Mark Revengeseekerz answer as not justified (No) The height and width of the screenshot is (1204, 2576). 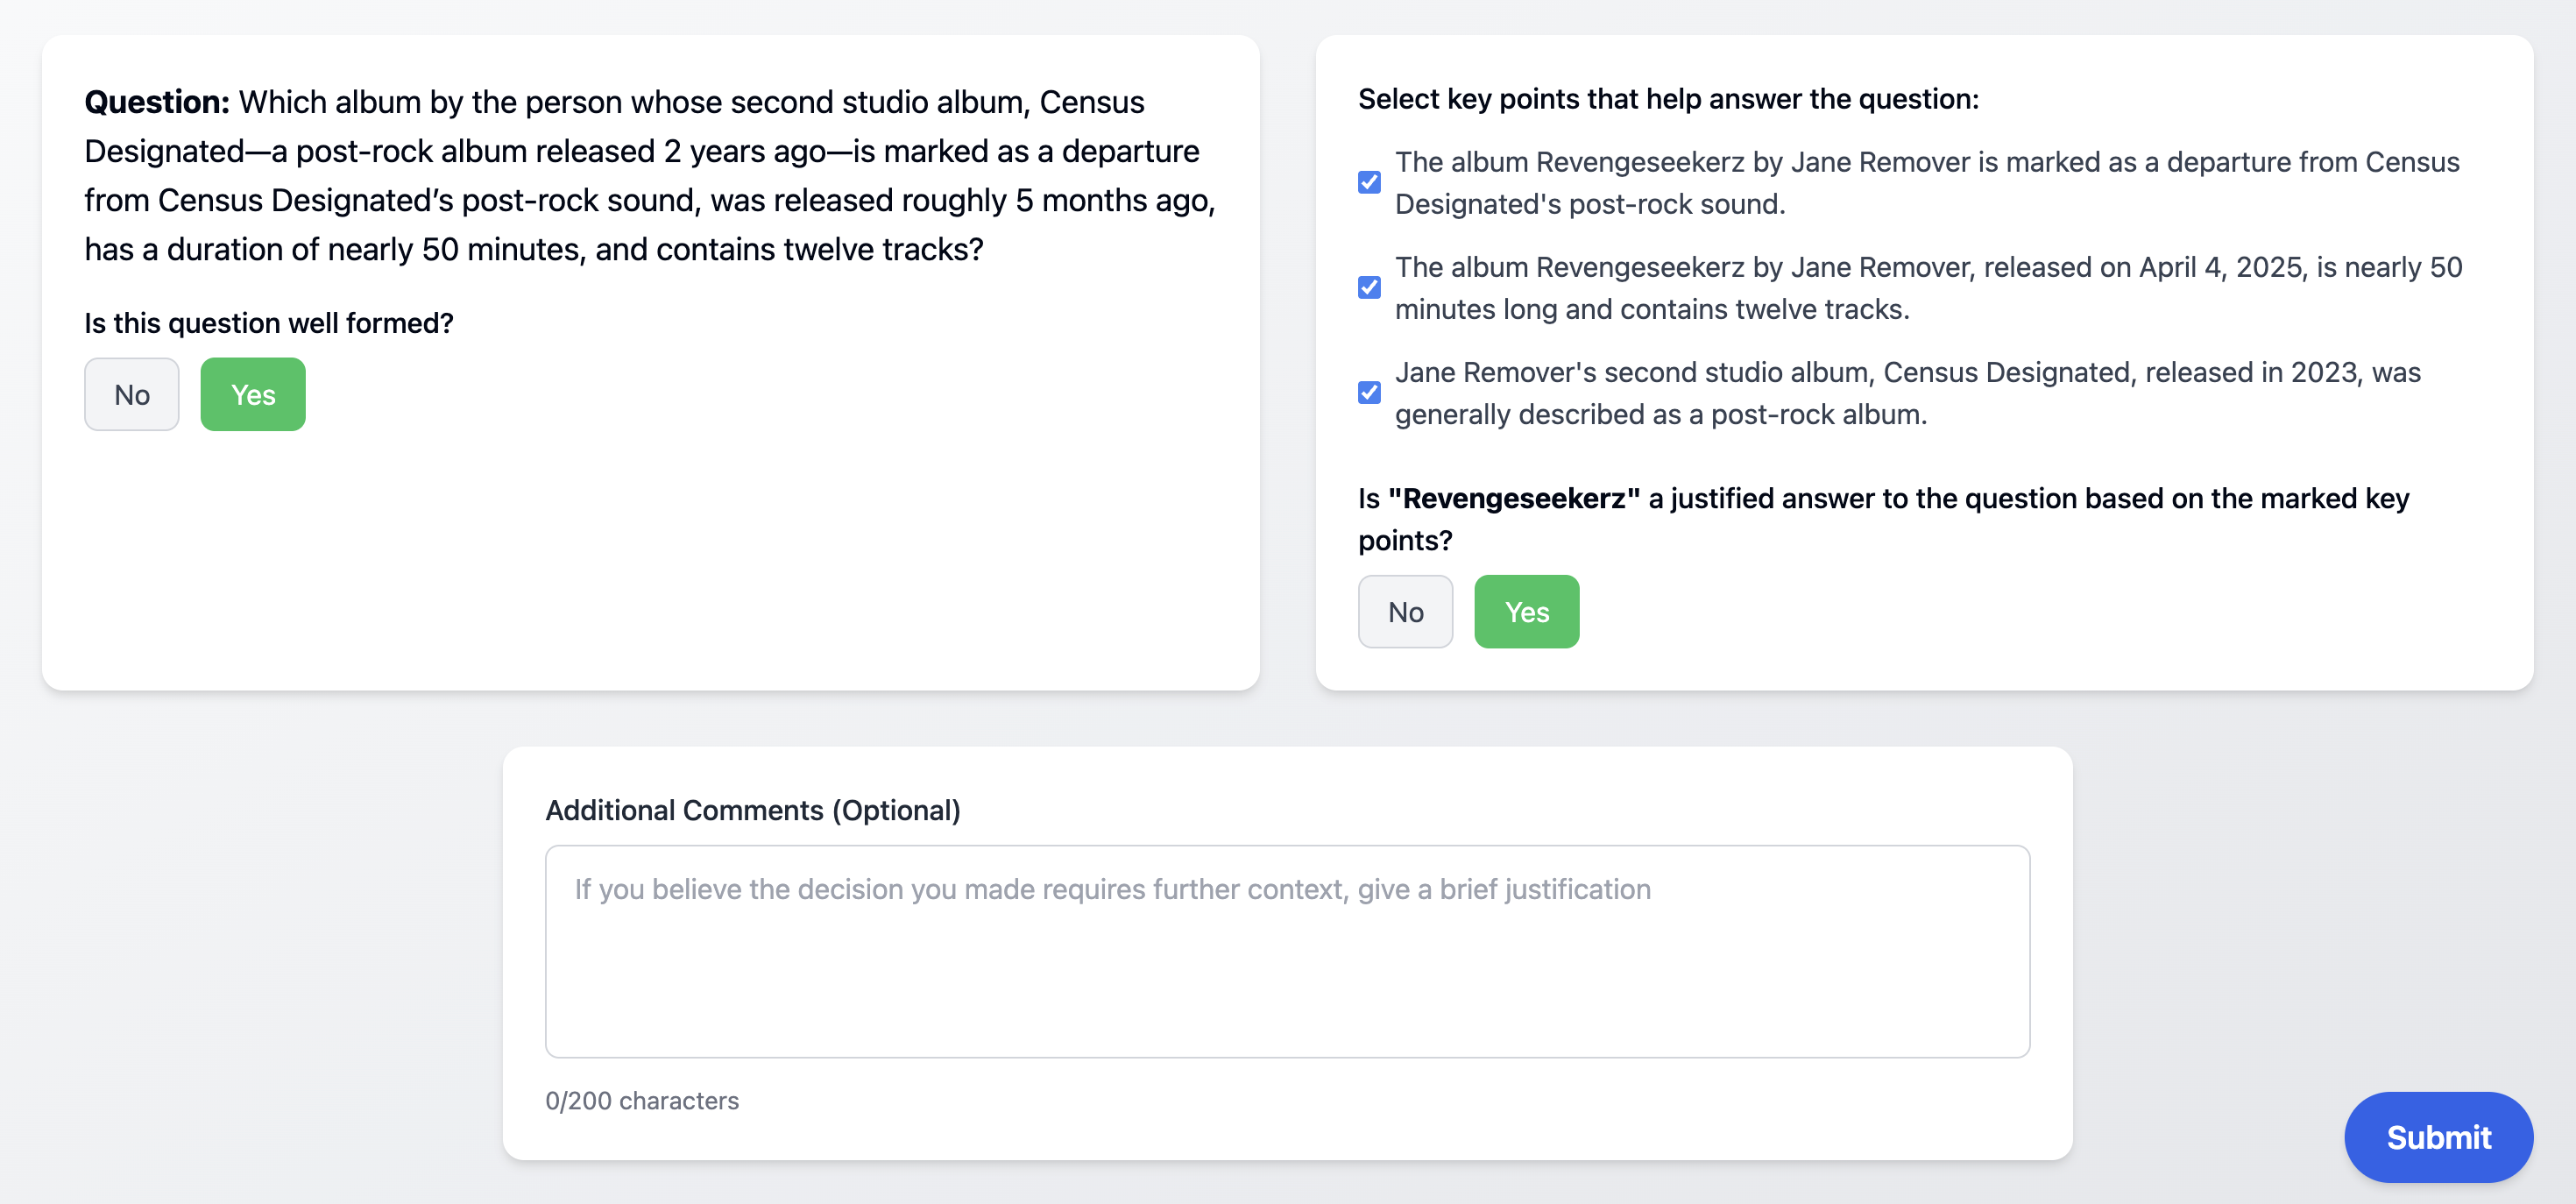coord(1405,612)
